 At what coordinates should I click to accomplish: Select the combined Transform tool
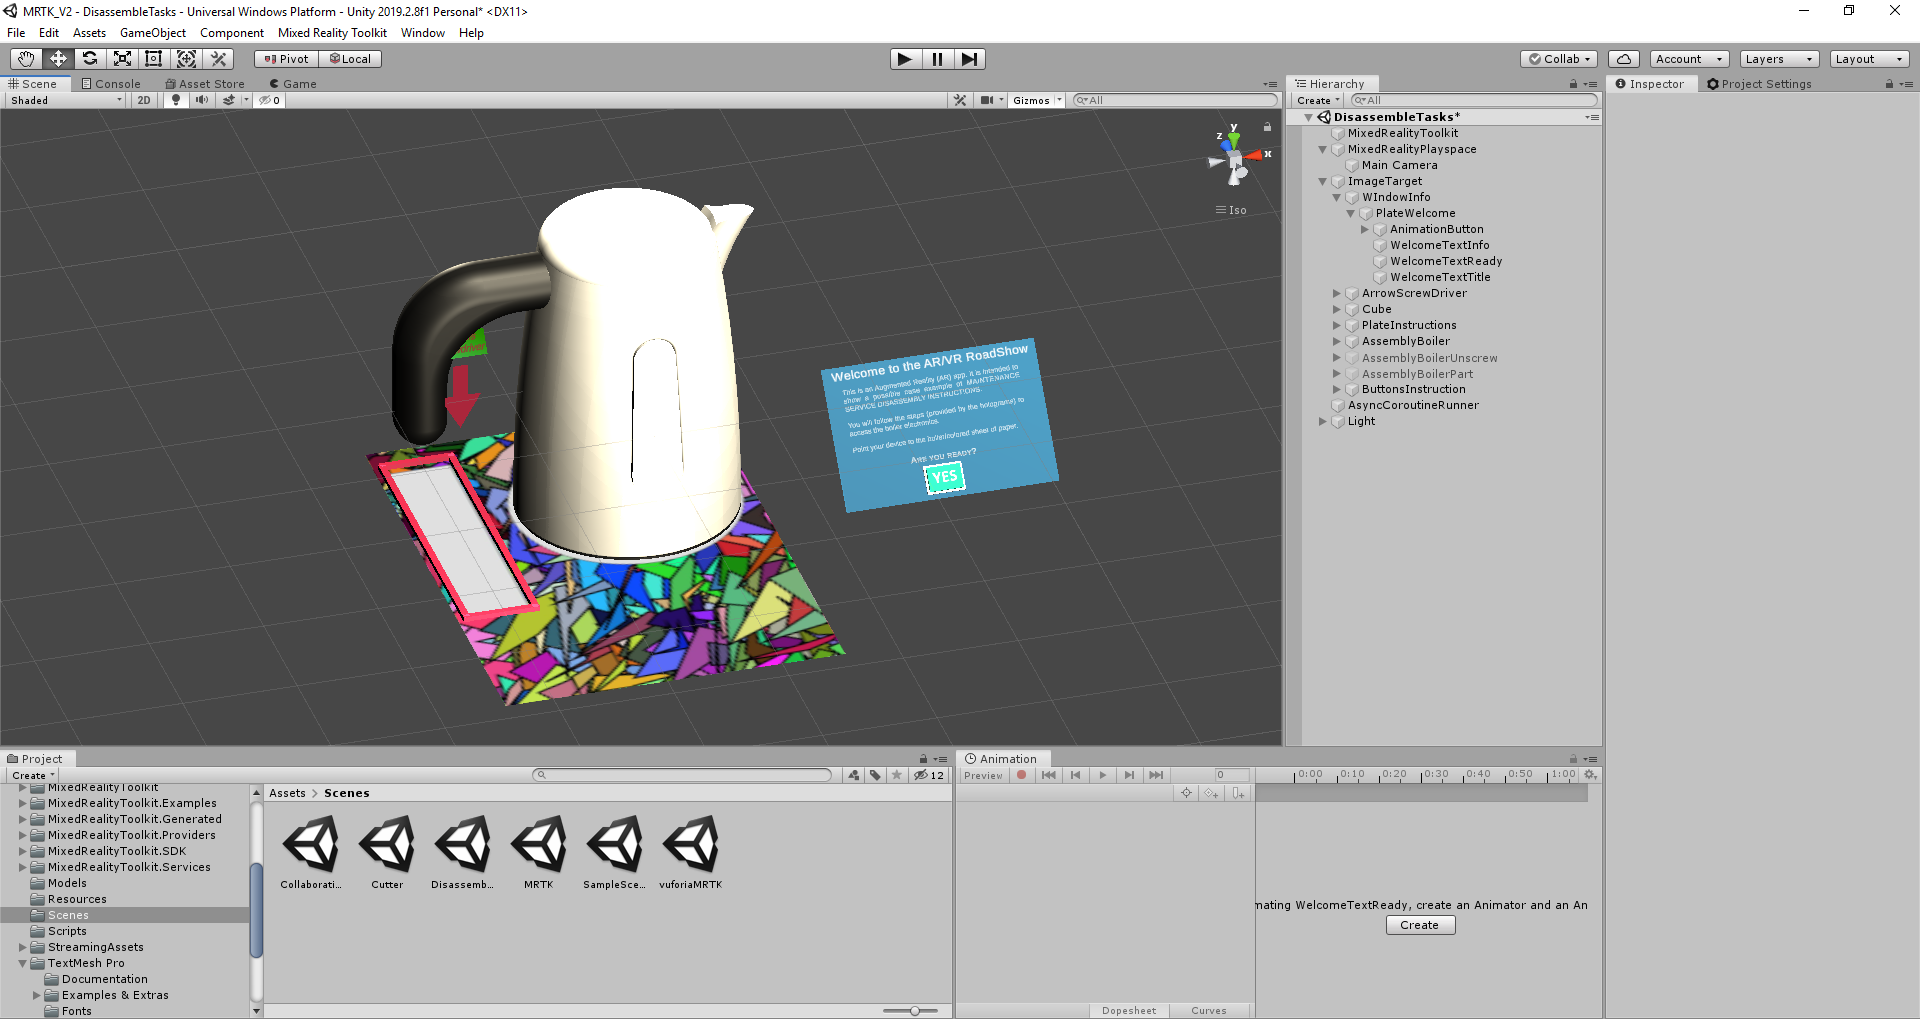coord(186,59)
